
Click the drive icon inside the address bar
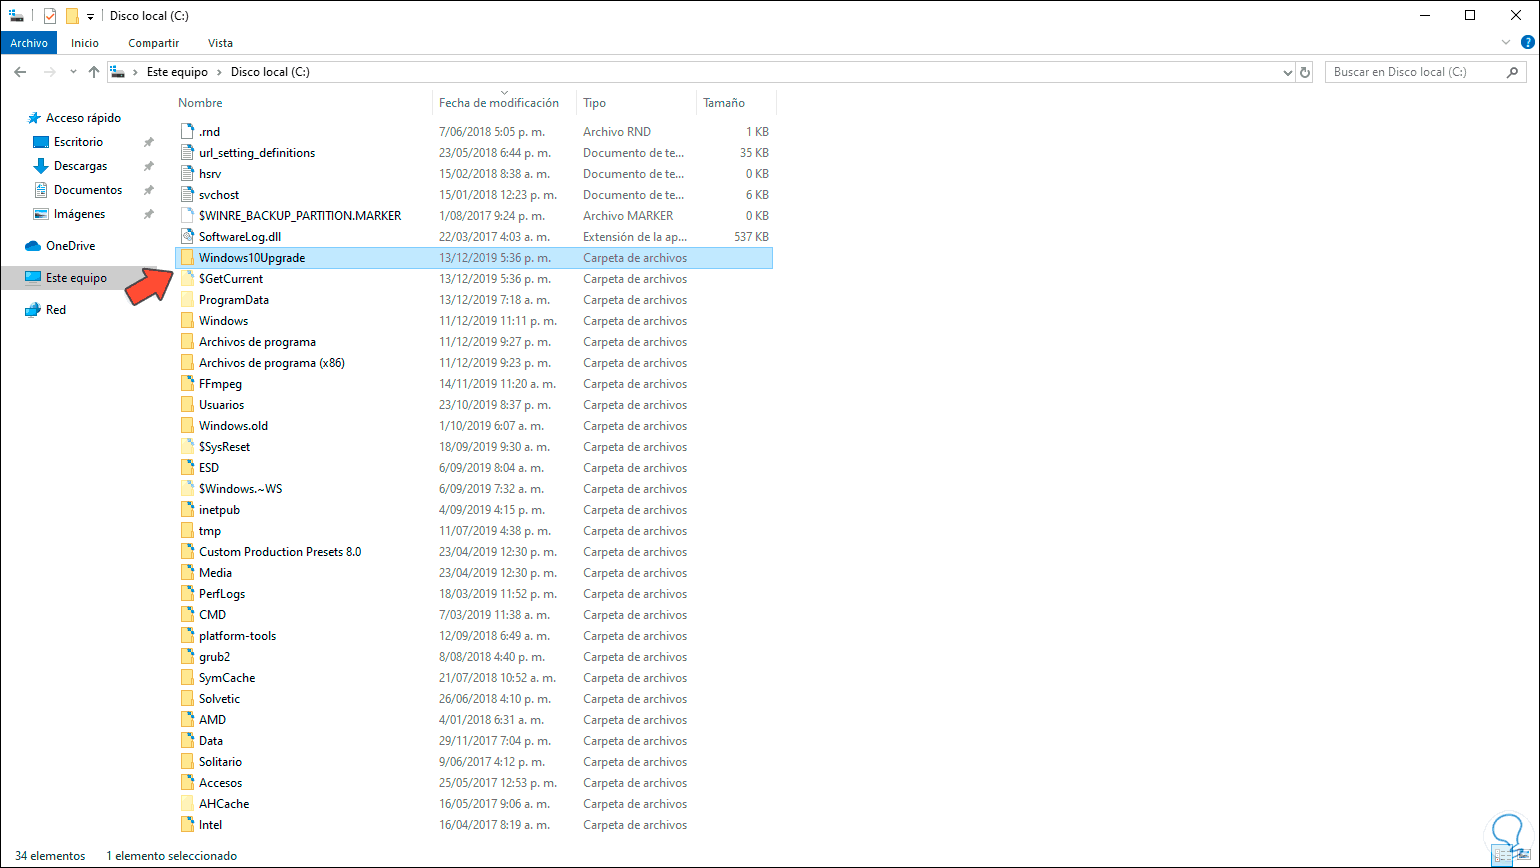(x=118, y=72)
